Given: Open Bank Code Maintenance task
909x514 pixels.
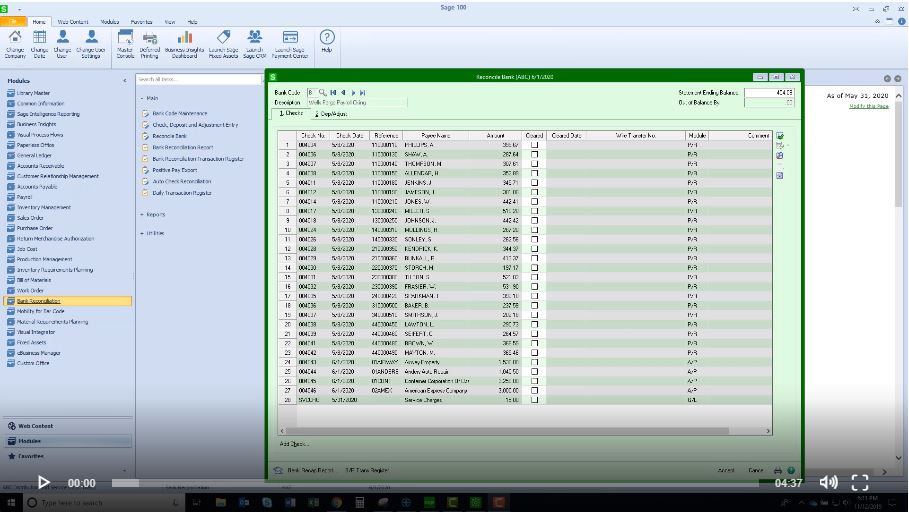Looking at the screenshot, I should (x=179, y=114).
